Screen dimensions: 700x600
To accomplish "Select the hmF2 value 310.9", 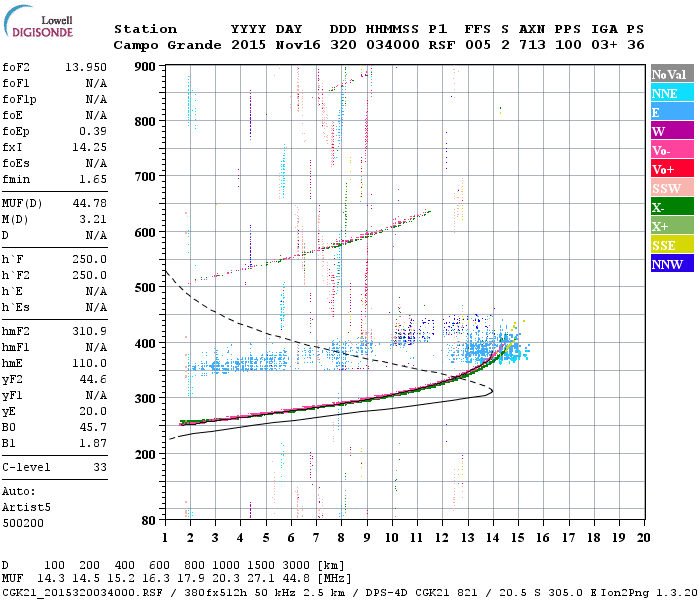I will (x=90, y=331).
